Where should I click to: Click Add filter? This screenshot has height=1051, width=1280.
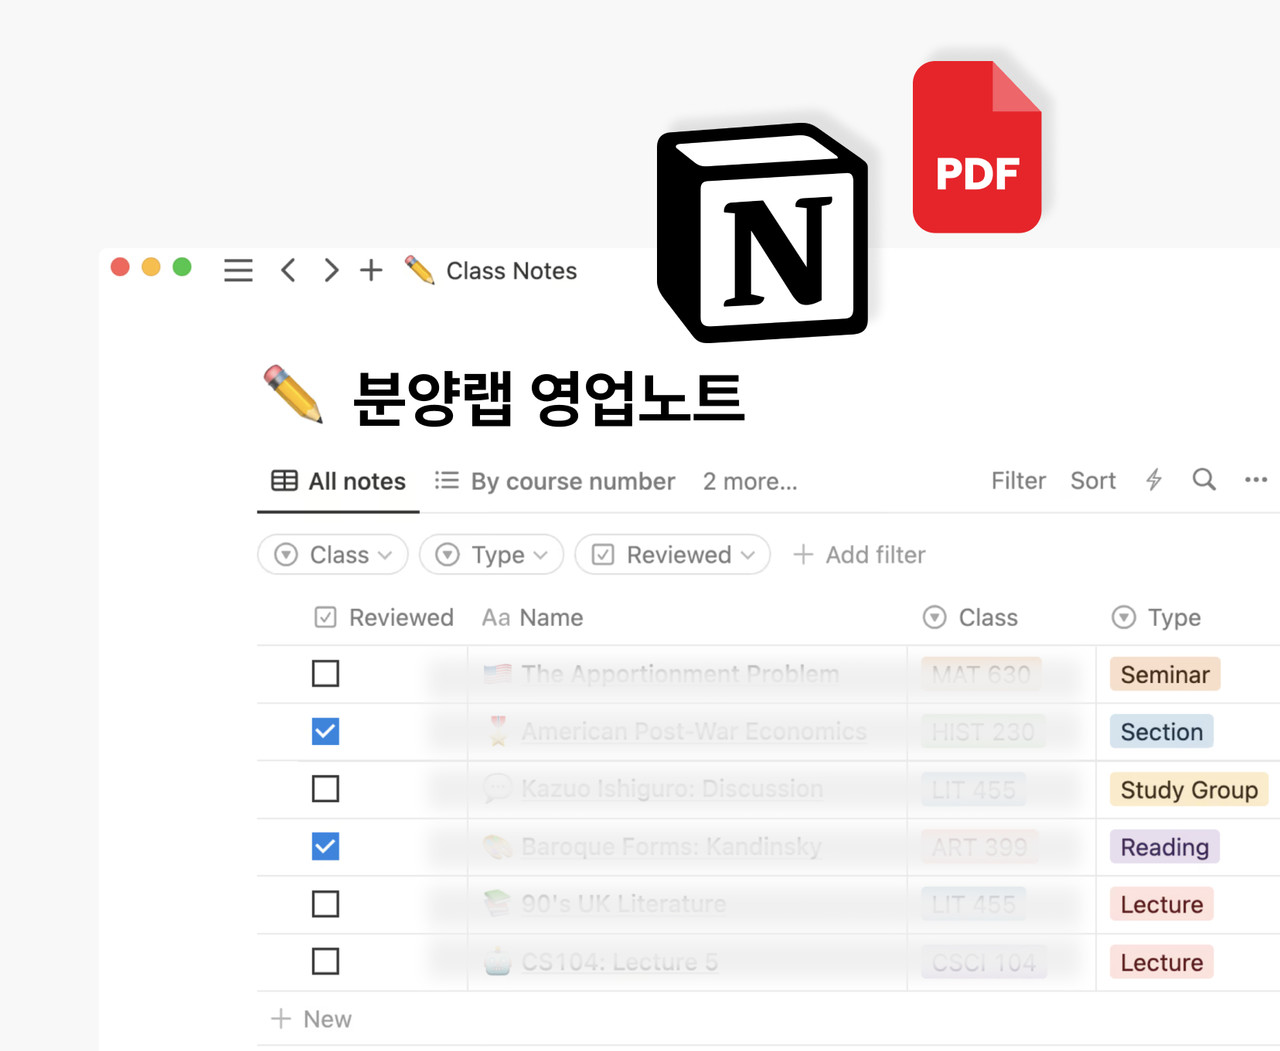[859, 555]
